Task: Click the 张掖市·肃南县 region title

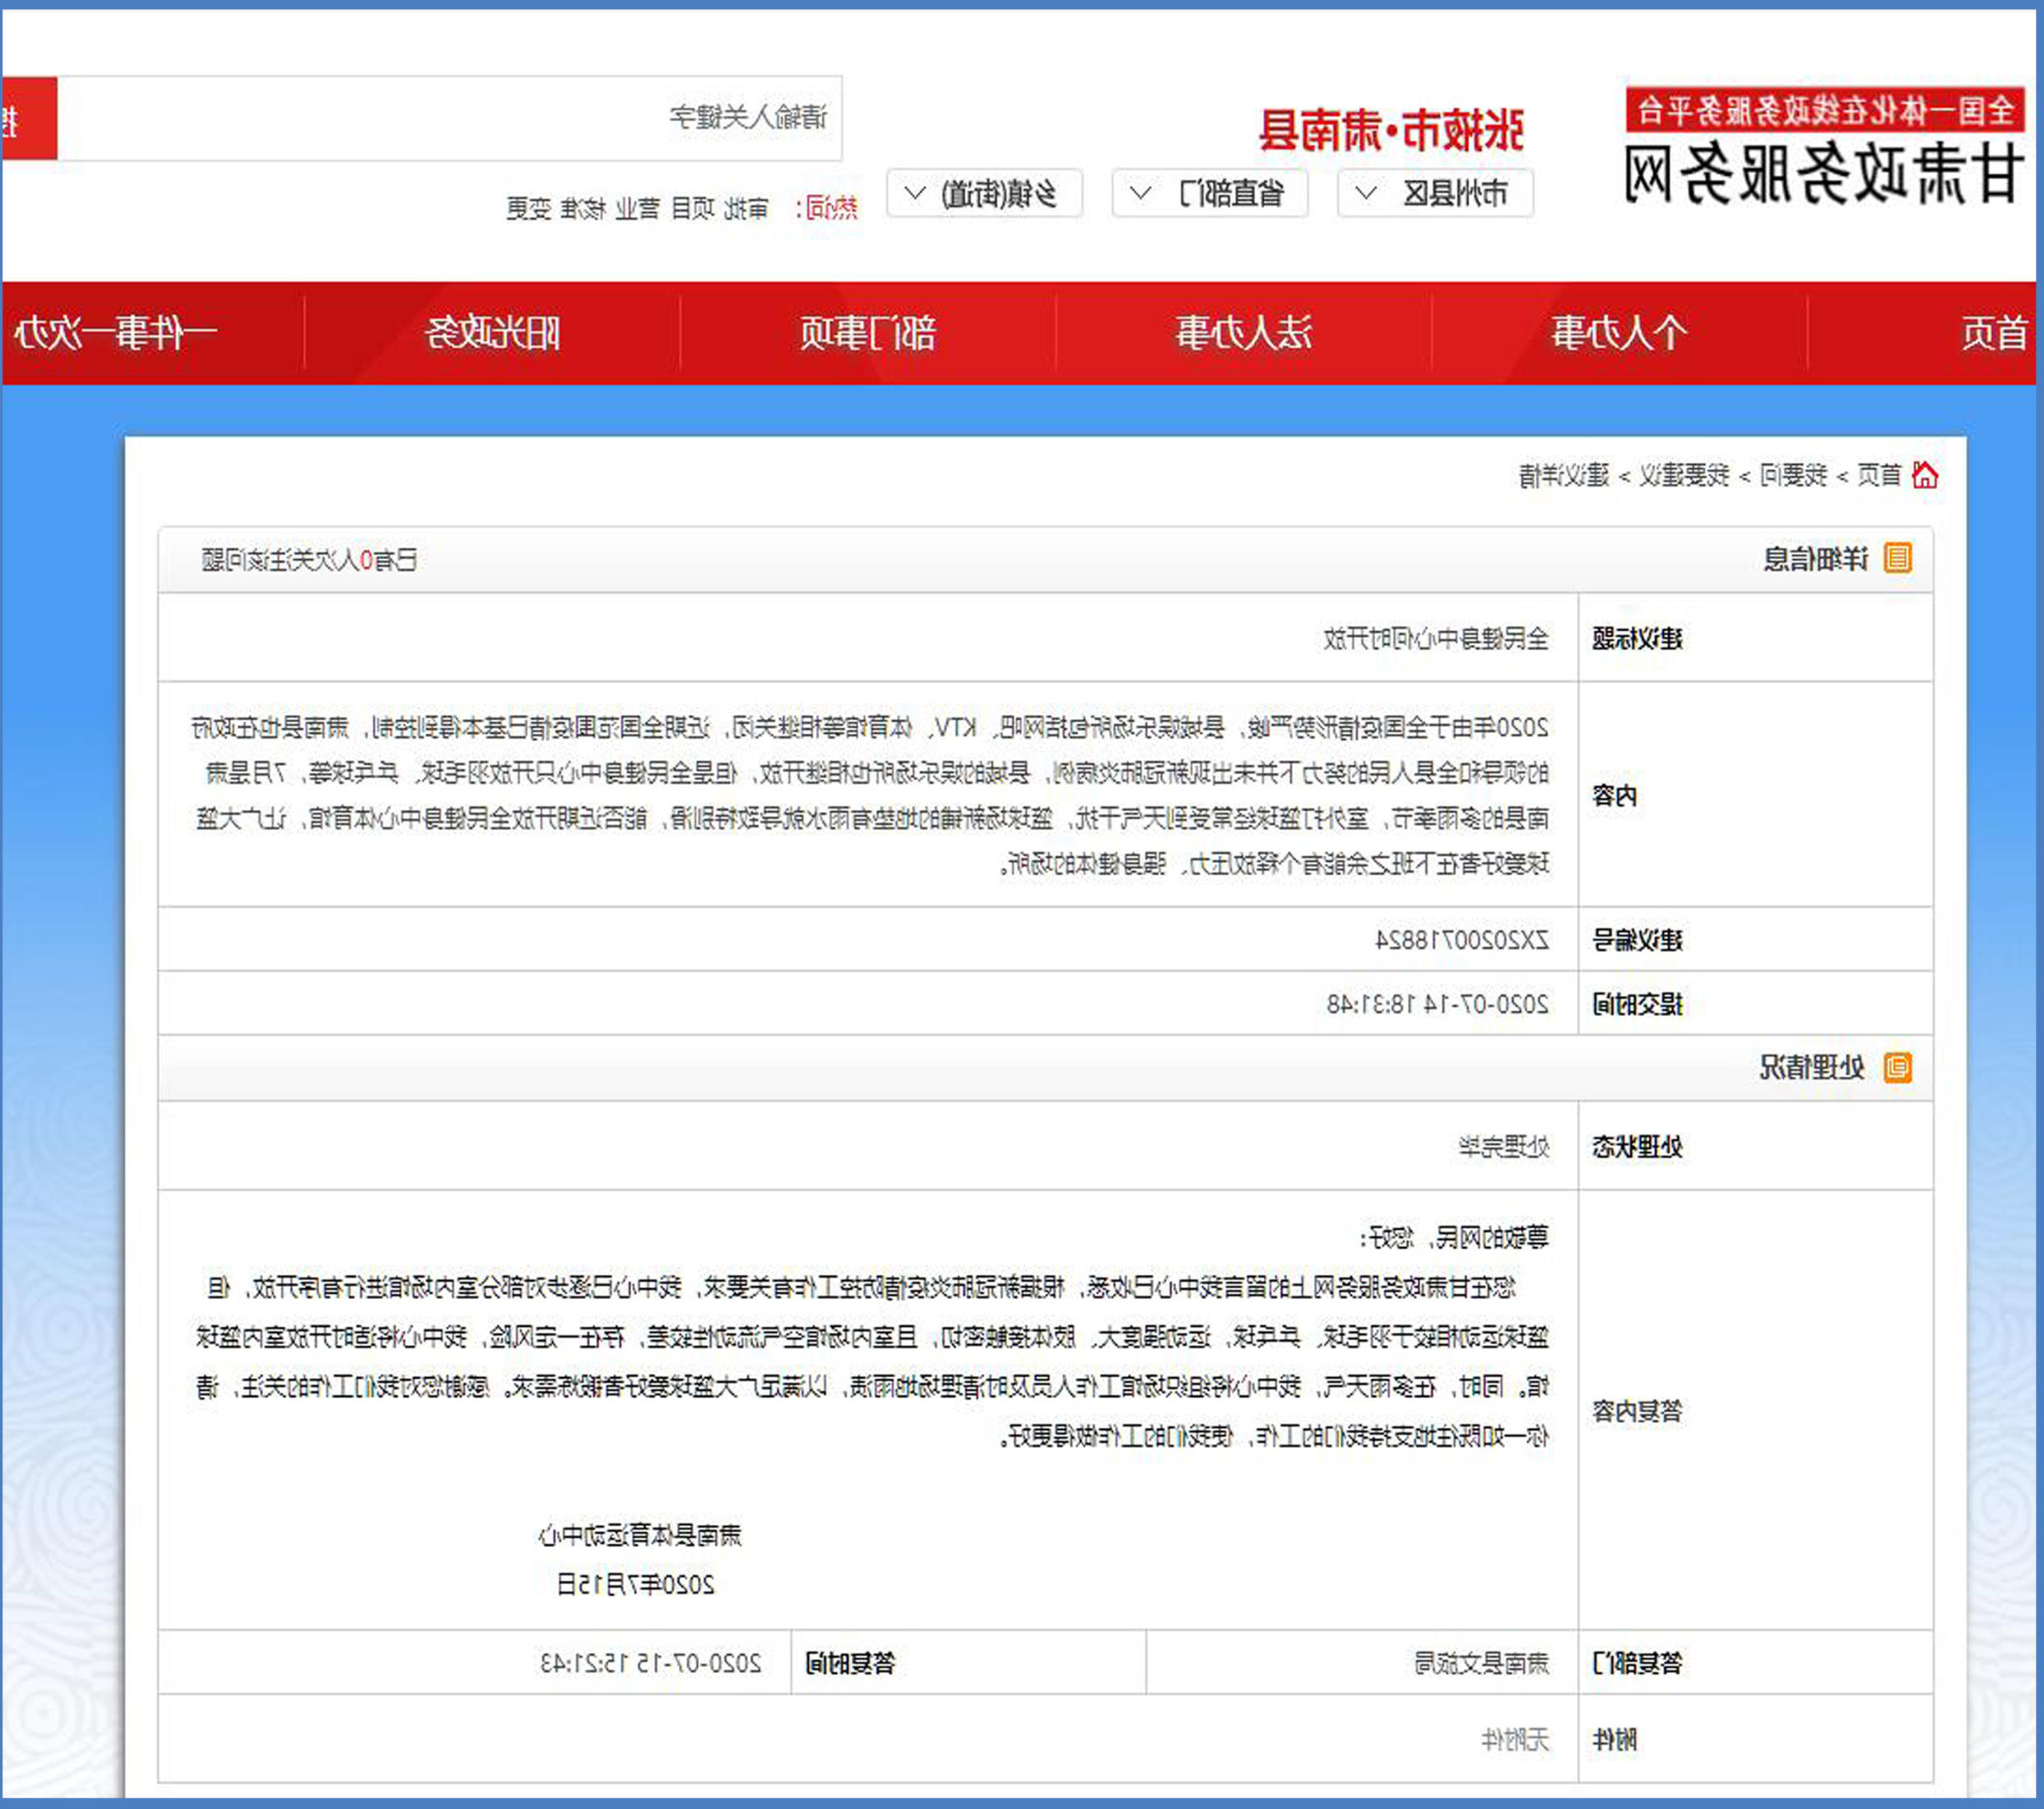Action: 1391,130
